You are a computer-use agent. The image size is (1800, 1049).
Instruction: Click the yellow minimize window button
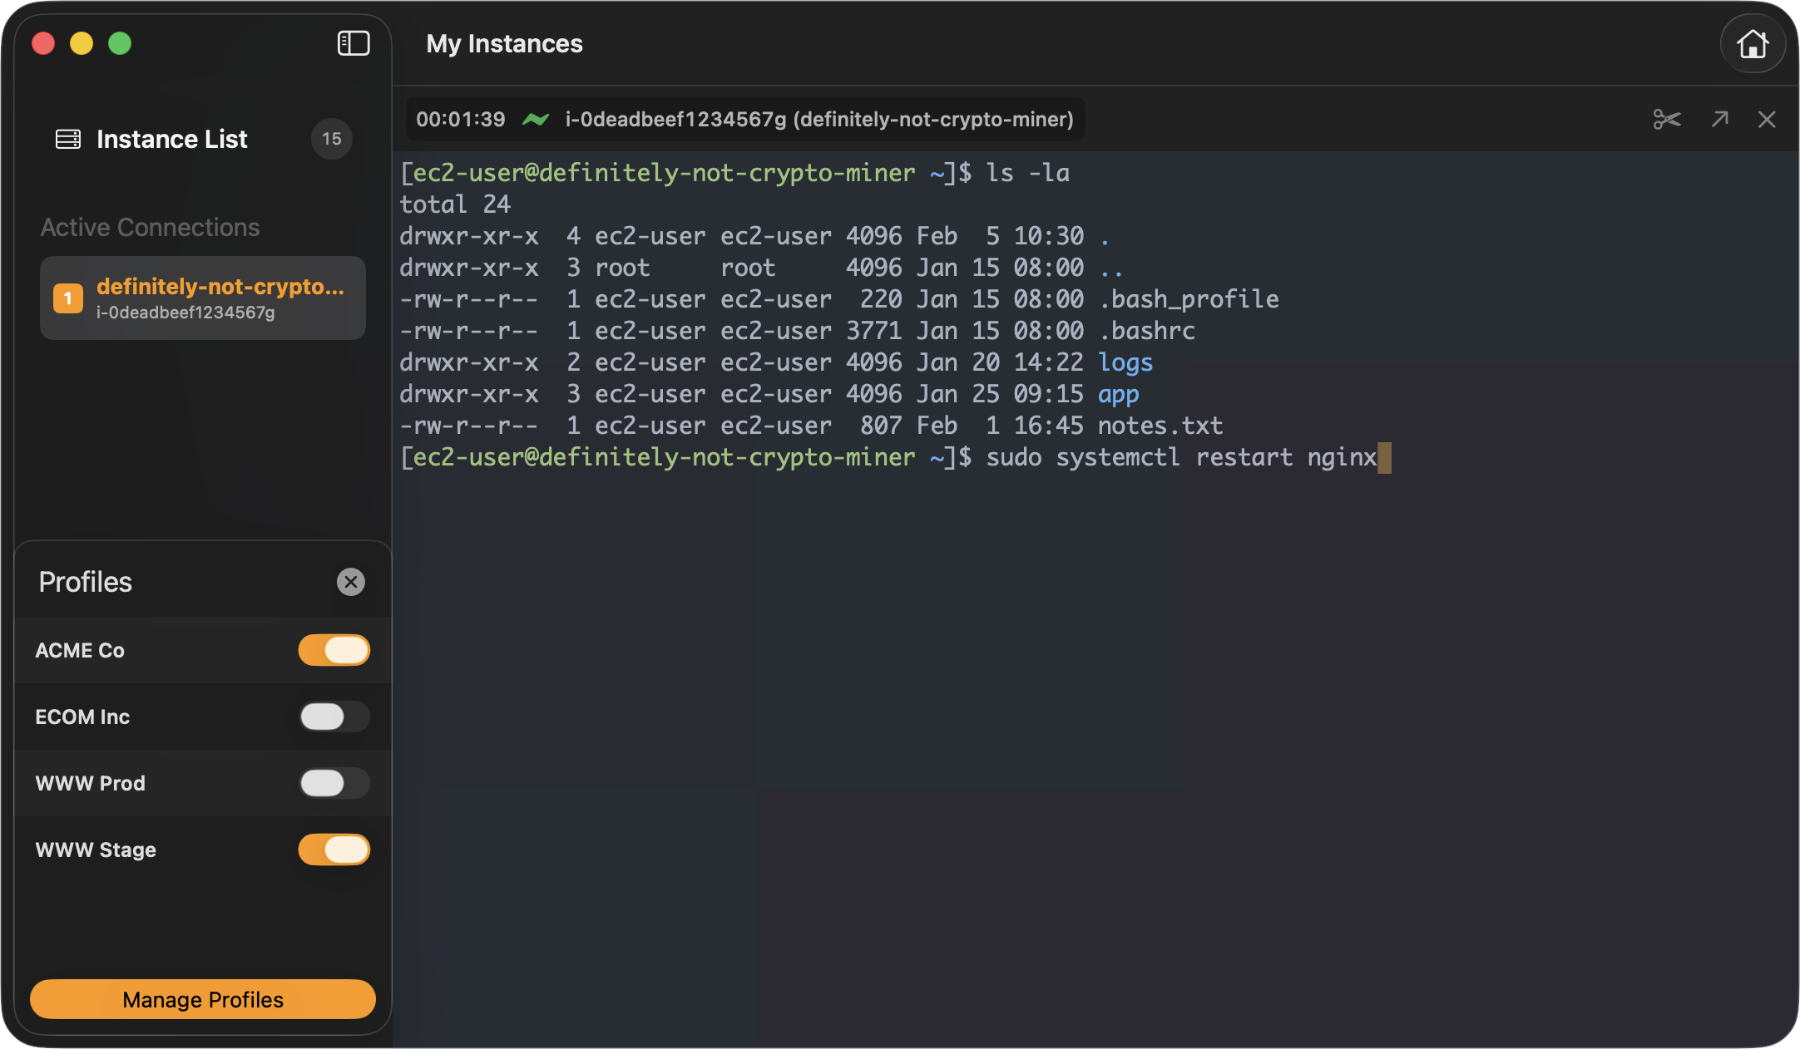point(81,43)
